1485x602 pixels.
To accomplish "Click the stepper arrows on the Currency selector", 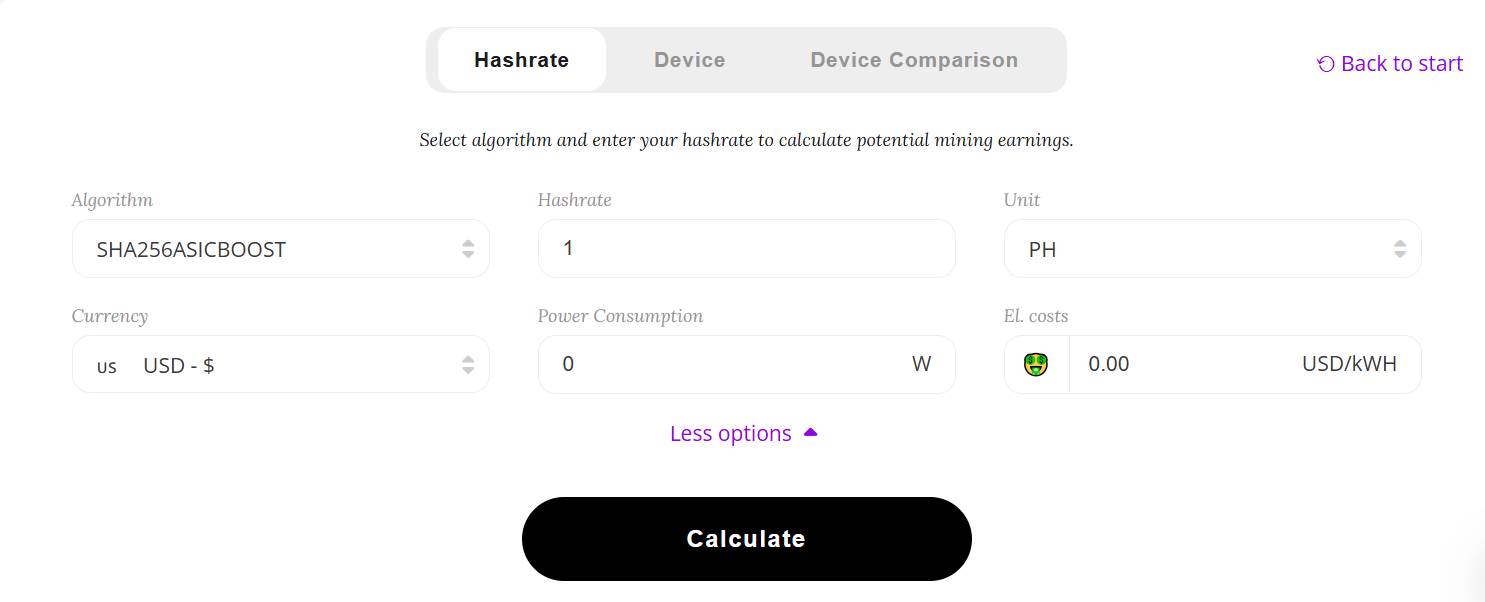I will [x=468, y=364].
